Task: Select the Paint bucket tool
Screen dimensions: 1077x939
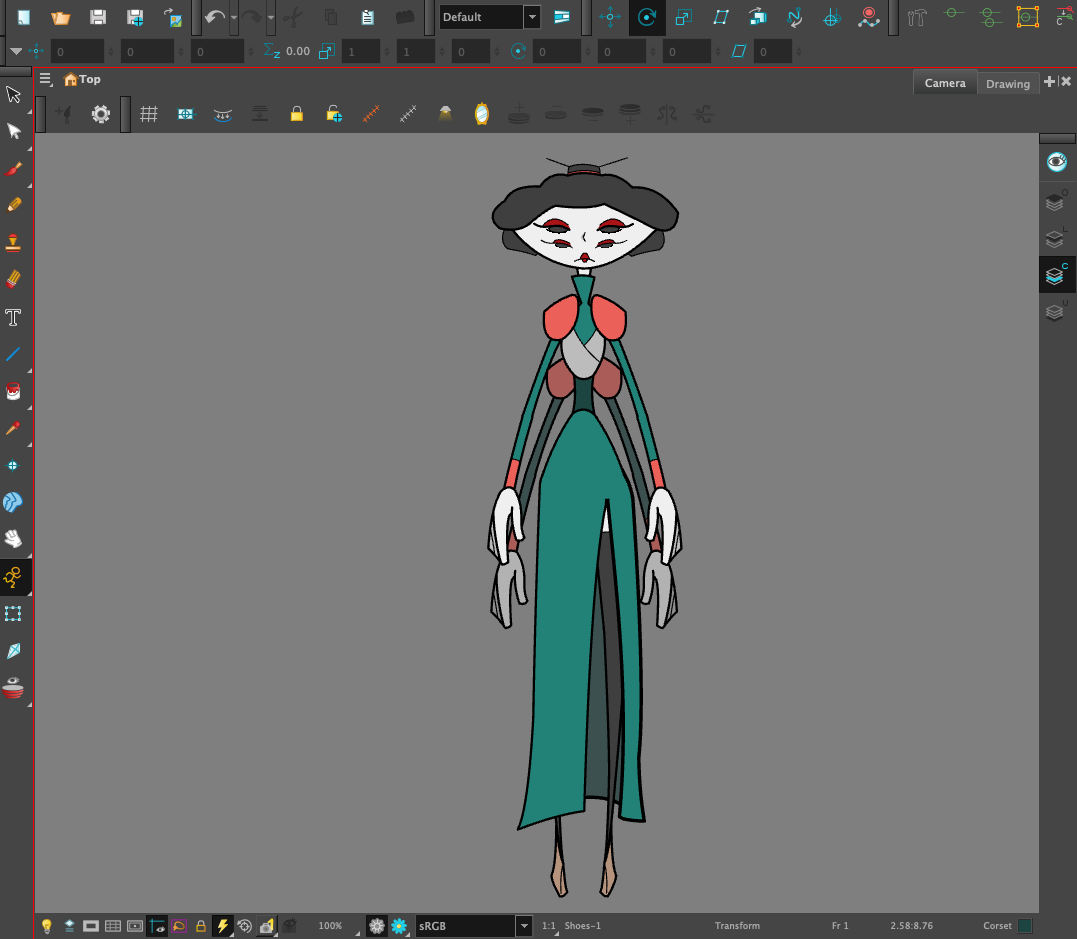Action: (13, 391)
